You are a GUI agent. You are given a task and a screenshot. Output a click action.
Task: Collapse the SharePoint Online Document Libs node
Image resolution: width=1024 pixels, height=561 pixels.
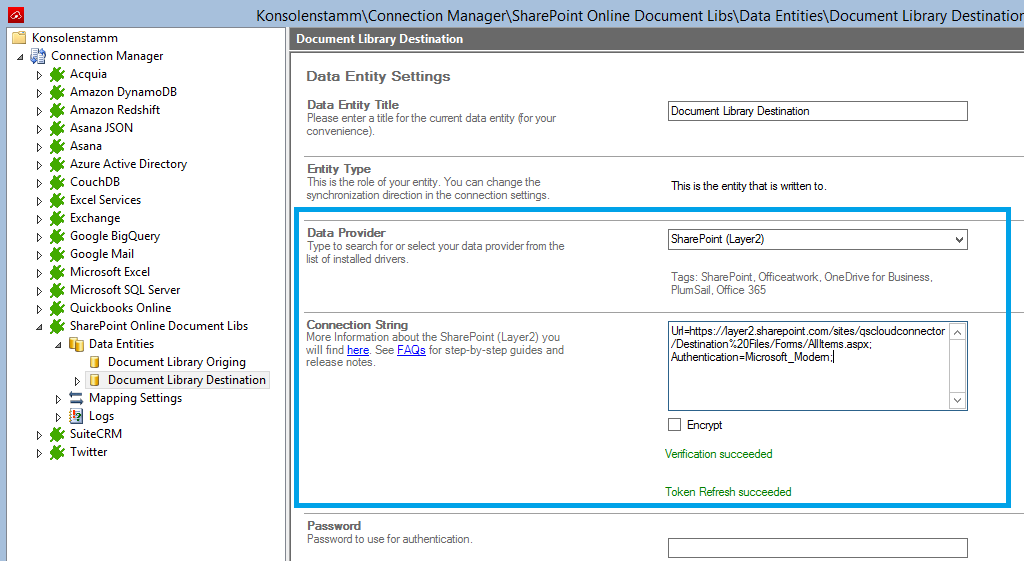click(x=40, y=327)
